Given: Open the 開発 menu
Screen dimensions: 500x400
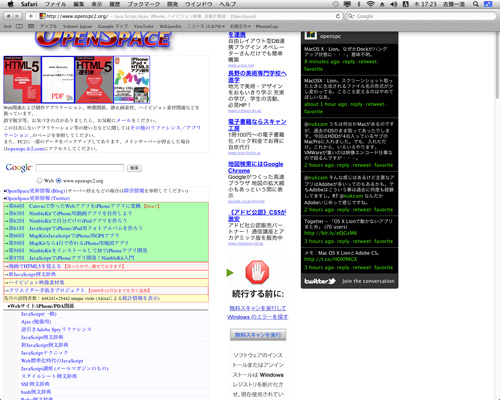Looking at the screenshot, I should [172, 4].
